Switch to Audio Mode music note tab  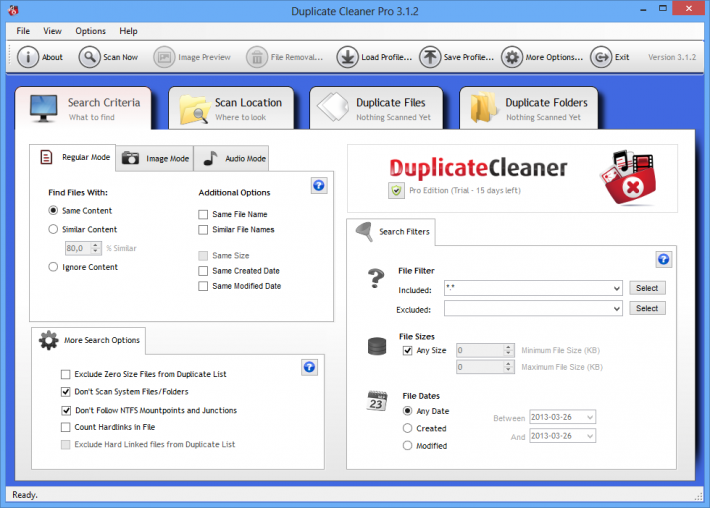click(x=231, y=158)
